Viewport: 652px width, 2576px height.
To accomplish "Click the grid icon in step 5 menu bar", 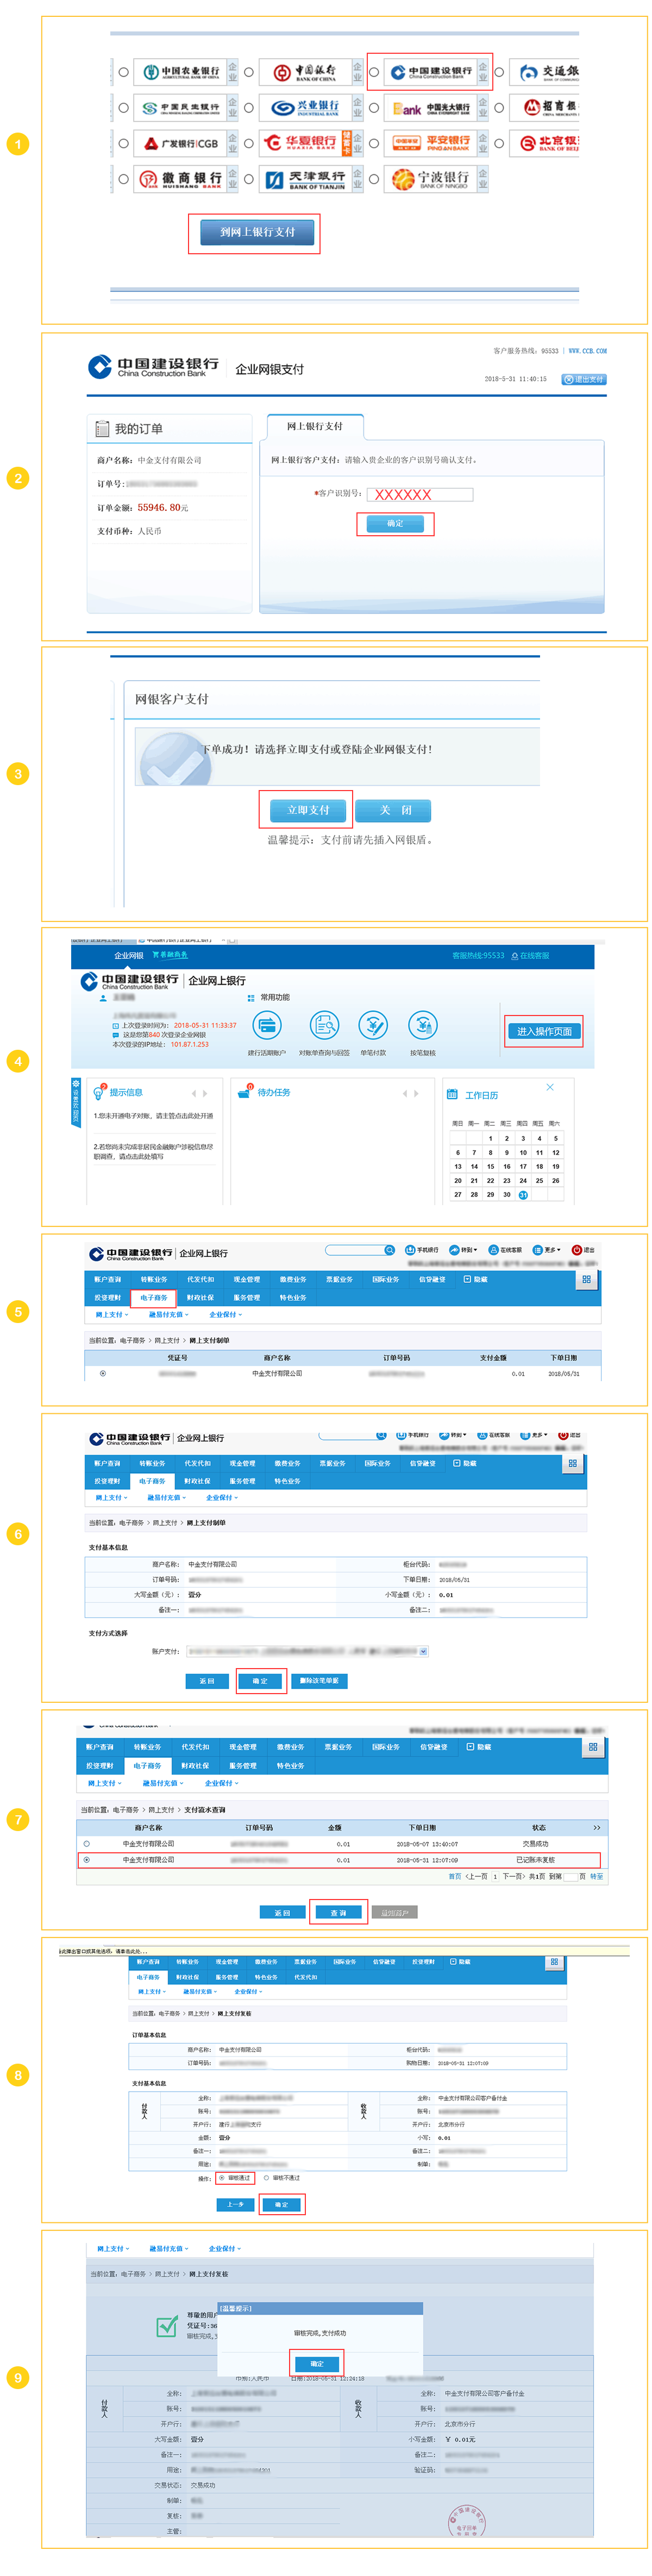I will click(x=586, y=1279).
